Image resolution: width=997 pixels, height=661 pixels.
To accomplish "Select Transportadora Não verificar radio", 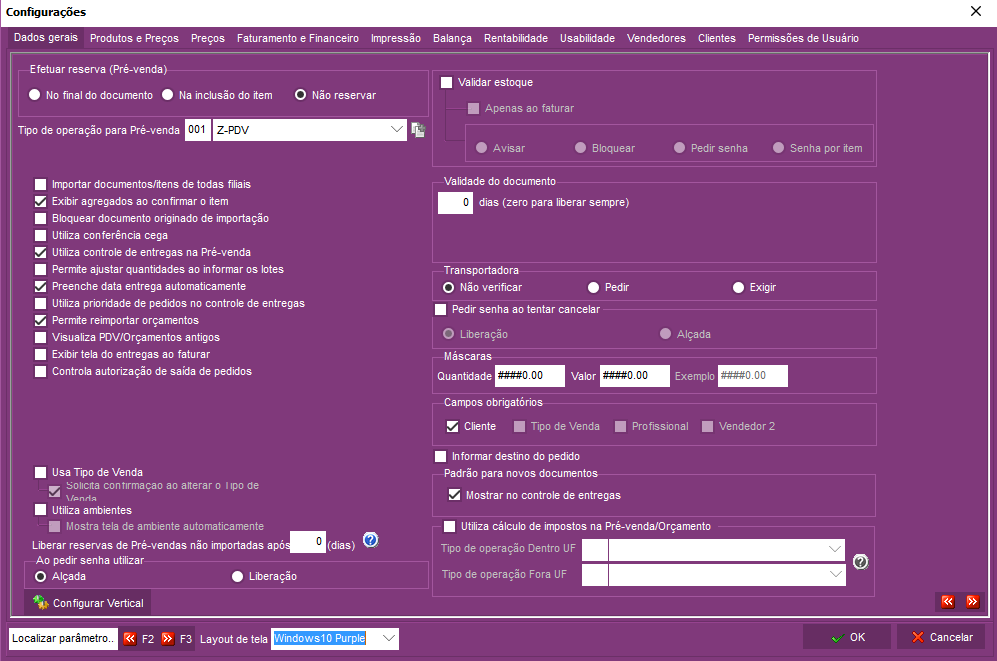I will point(449,288).
